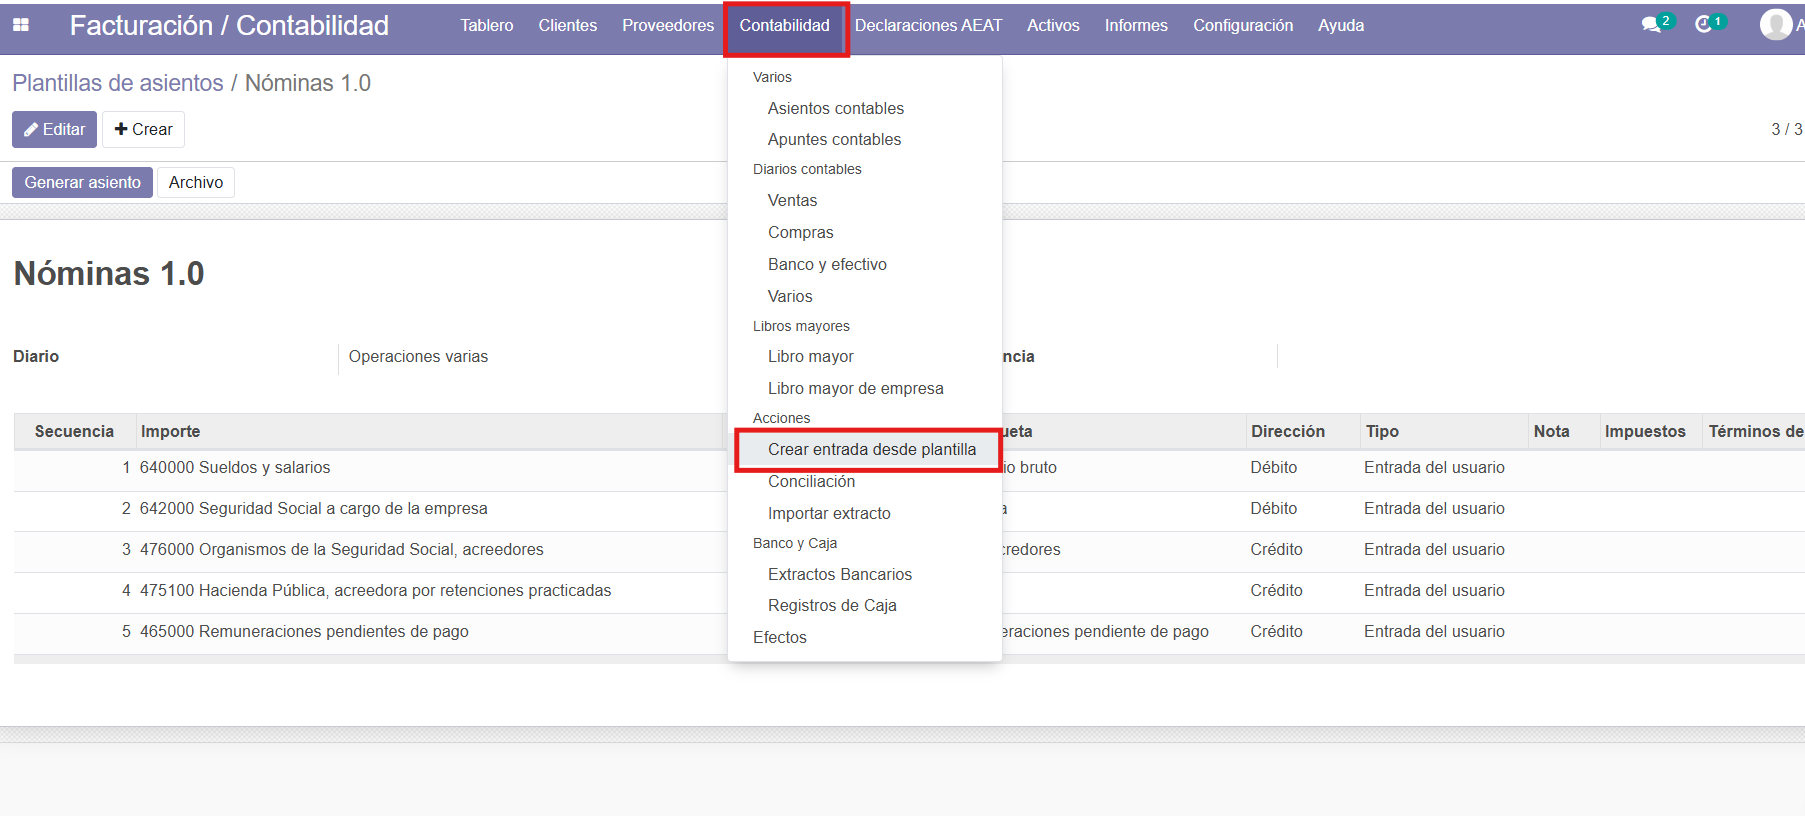1805x816 pixels.
Task: Select the Archivo status button
Action: pyautogui.click(x=196, y=182)
